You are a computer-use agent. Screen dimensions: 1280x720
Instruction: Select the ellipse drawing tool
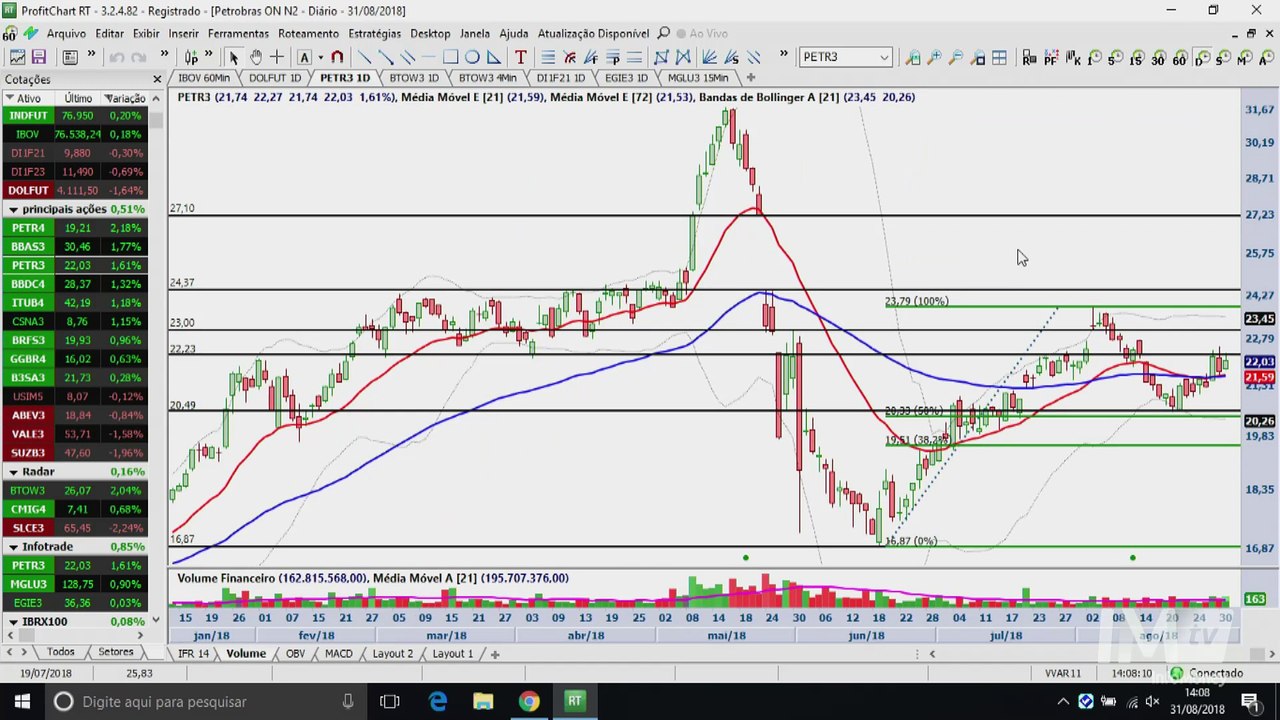(472, 57)
